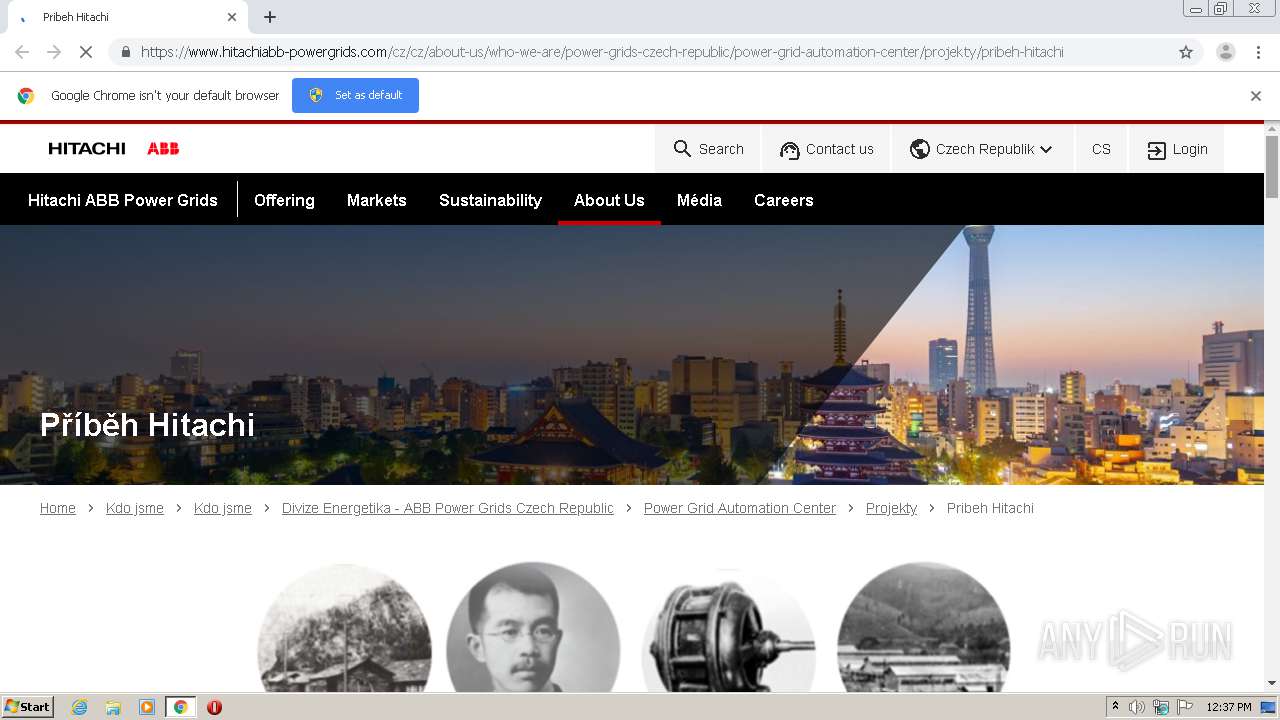Open the founder portrait thumbnail
The width and height of the screenshot is (1280, 720).
point(533,627)
